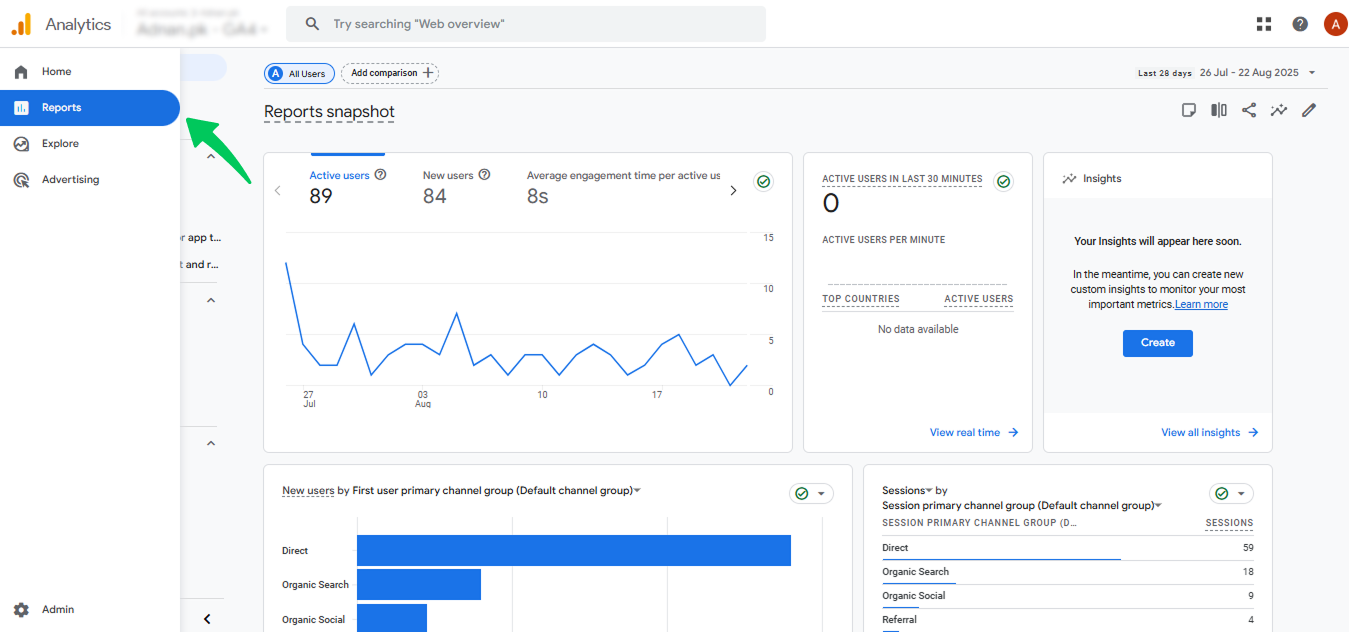The image size is (1349, 632).
Task: Open the Insights trend line icon in toolbar
Action: click(1279, 110)
